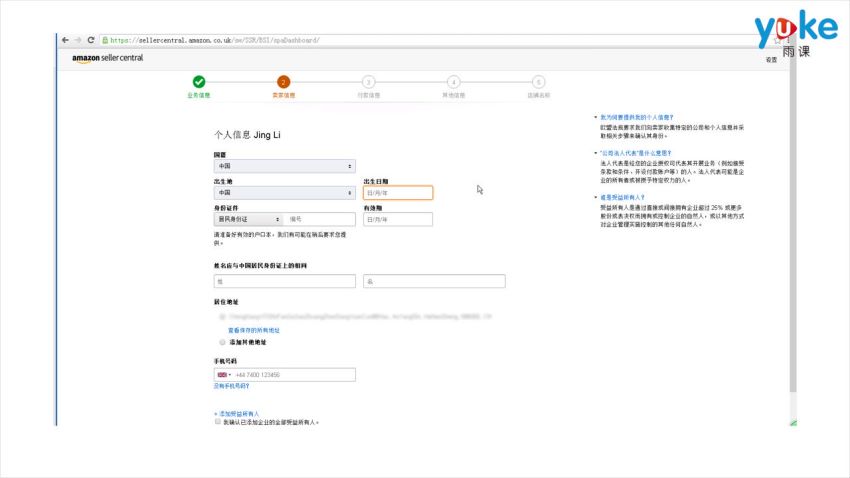The width and height of the screenshot is (850, 478).
Task: Click the green checkmark step 1 icon
Action: pos(199,82)
